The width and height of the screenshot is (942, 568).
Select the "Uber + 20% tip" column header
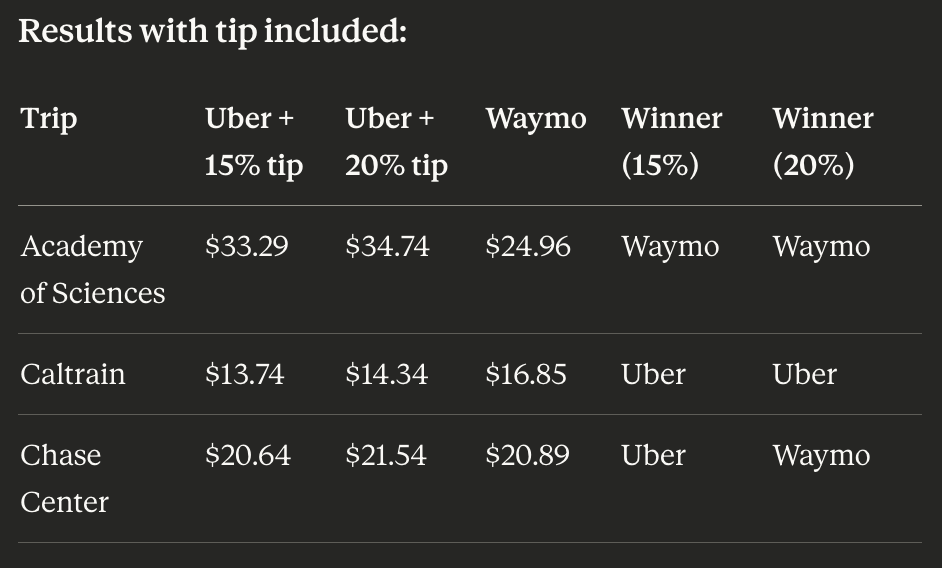tap(396, 141)
